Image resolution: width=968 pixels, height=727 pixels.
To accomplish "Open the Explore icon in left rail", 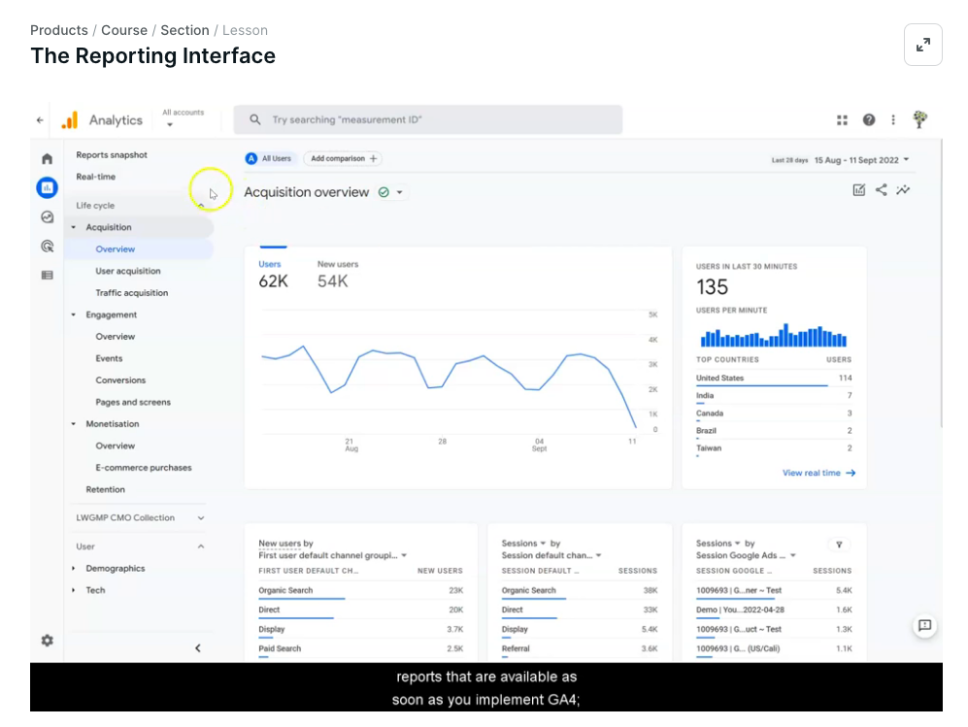I will coord(46,217).
